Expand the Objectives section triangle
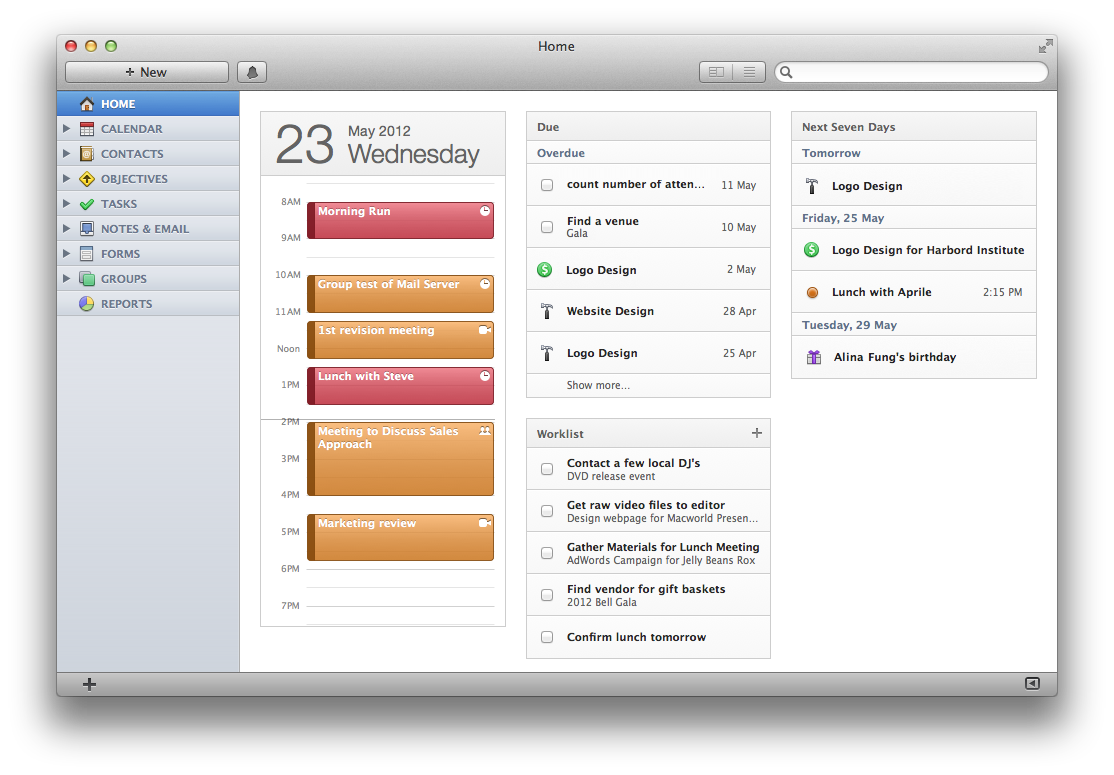Image resolution: width=1114 pixels, height=775 pixels. point(66,178)
